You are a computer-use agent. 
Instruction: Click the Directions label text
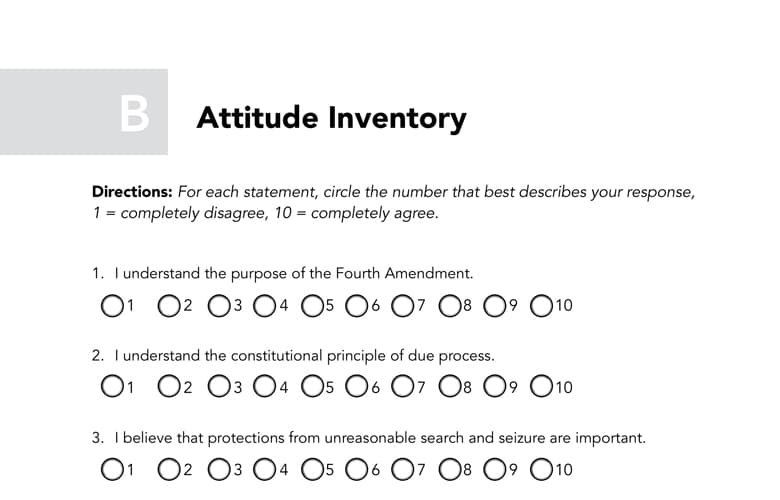(132, 192)
